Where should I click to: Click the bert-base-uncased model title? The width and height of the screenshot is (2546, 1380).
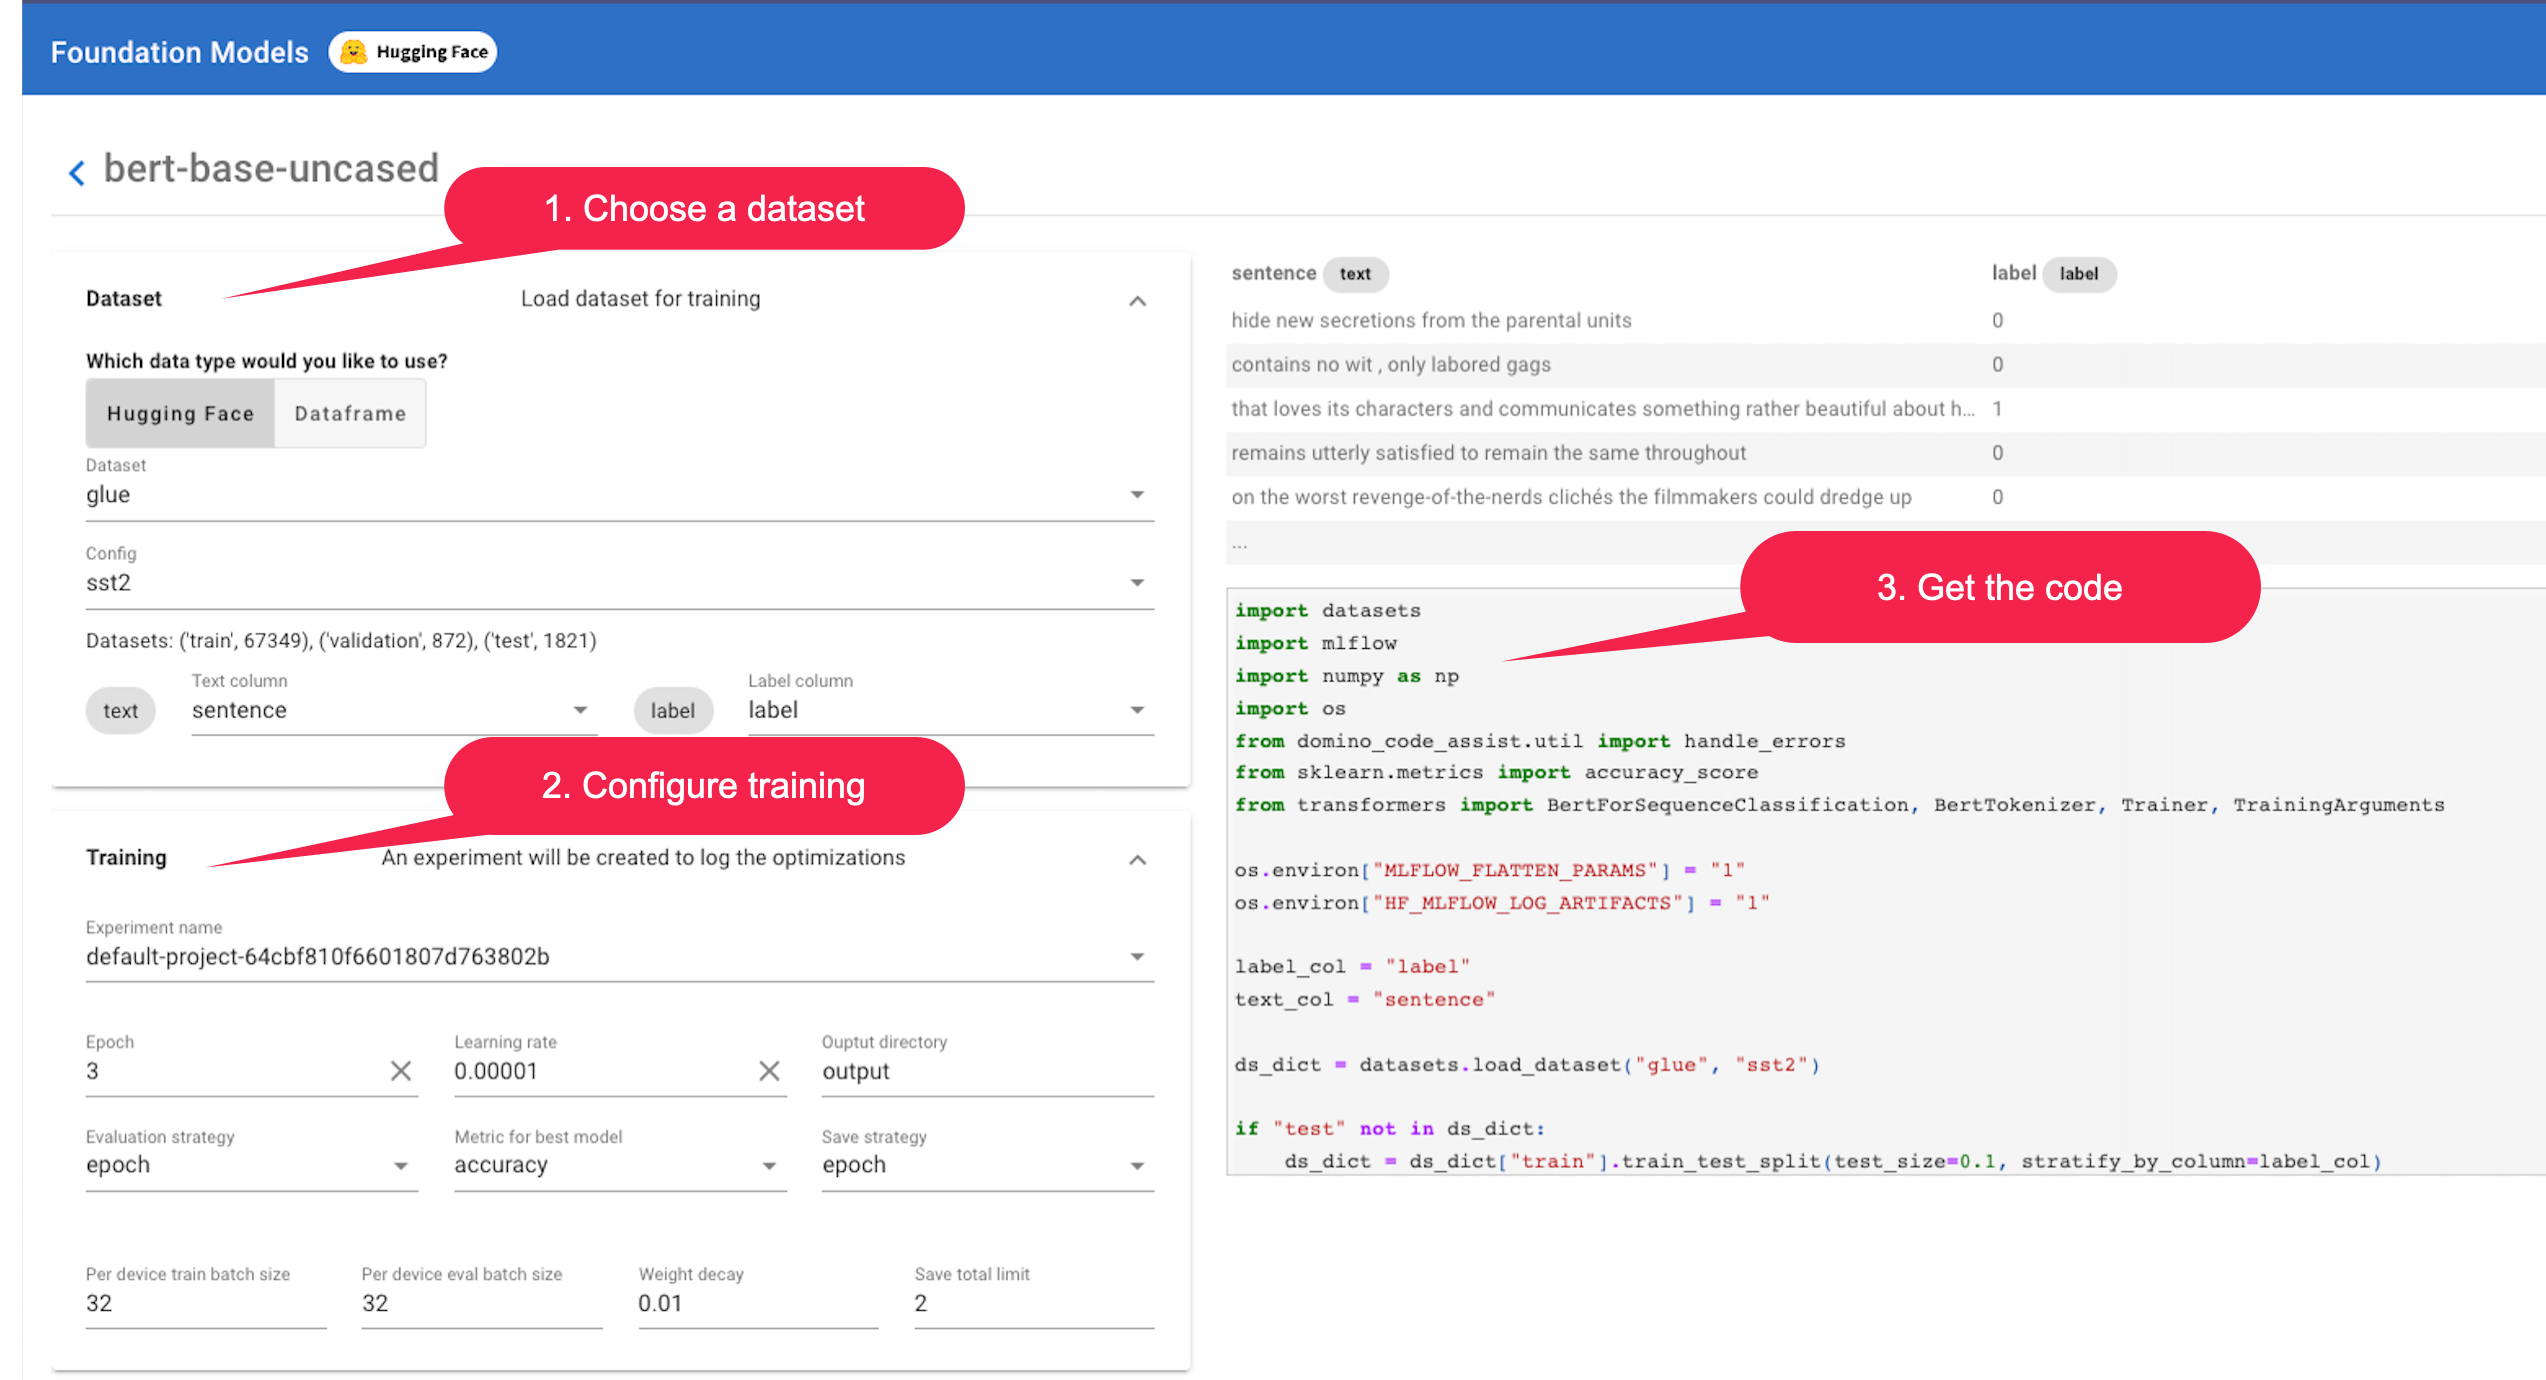click(x=271, y=168)
